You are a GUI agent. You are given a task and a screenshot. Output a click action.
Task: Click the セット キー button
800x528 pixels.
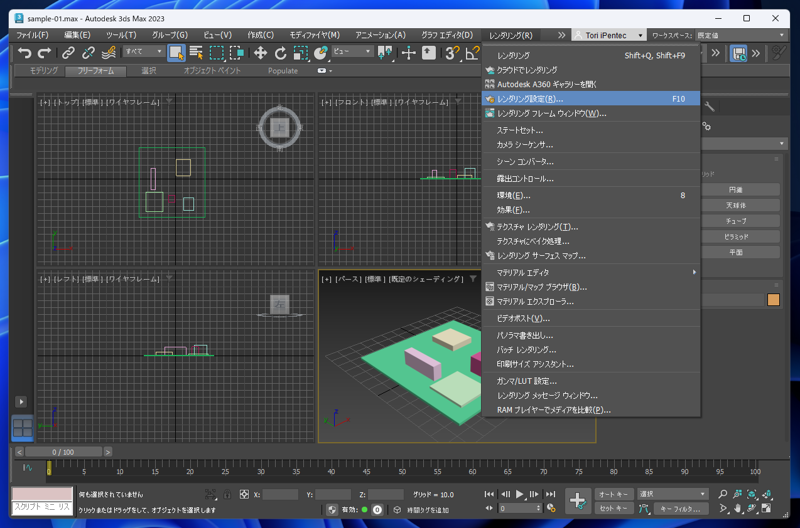coord(614,509)
